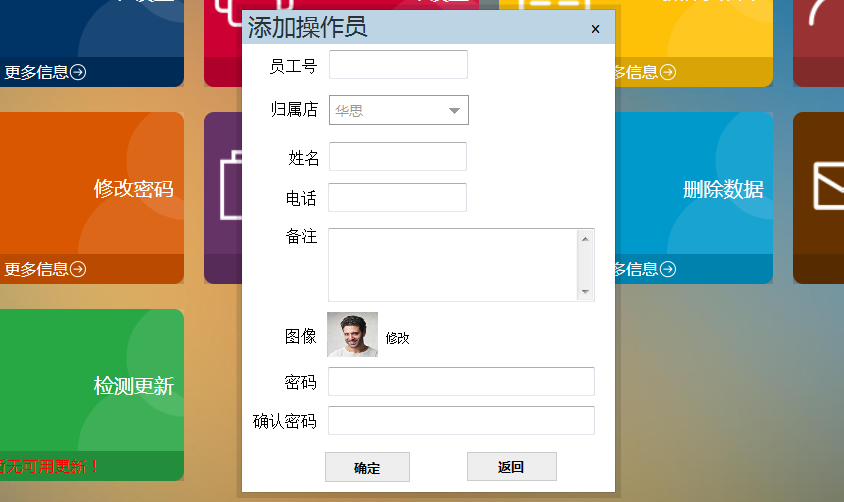Screen dimensions: 844x502
Task: Click the briefcase icon on purple tile
Action: (222, 186)
